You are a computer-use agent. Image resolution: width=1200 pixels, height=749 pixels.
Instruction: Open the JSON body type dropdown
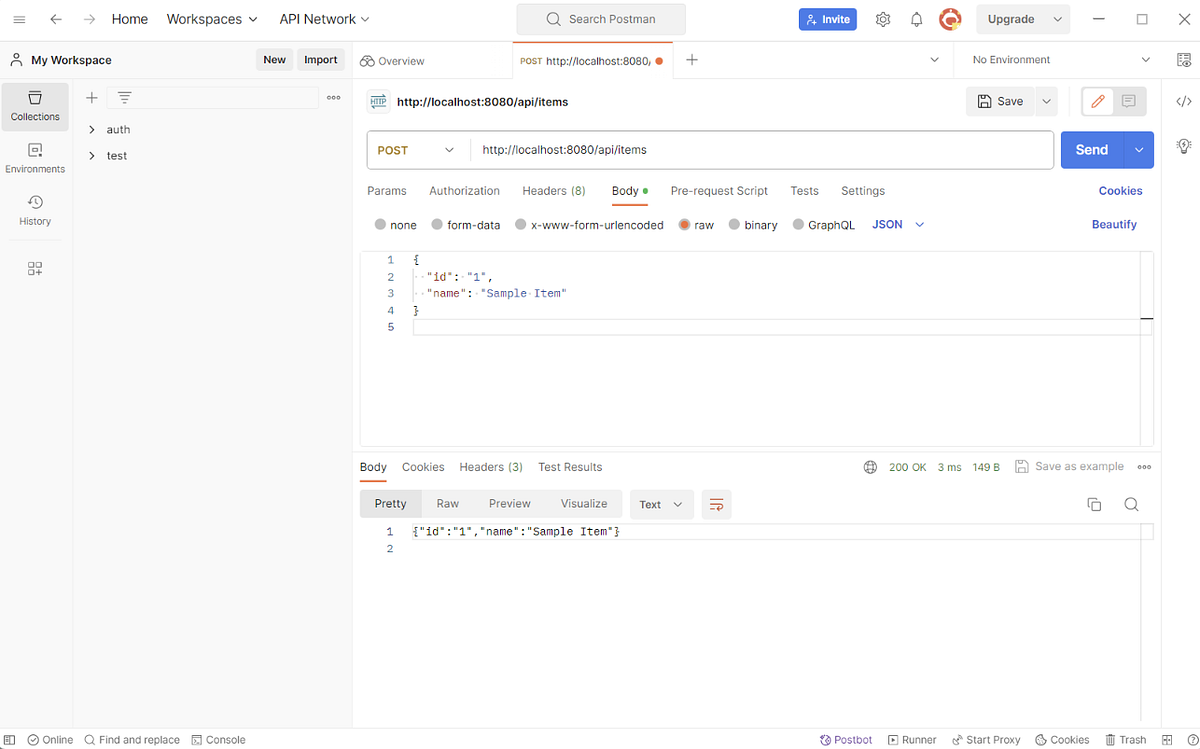[897, 224]
